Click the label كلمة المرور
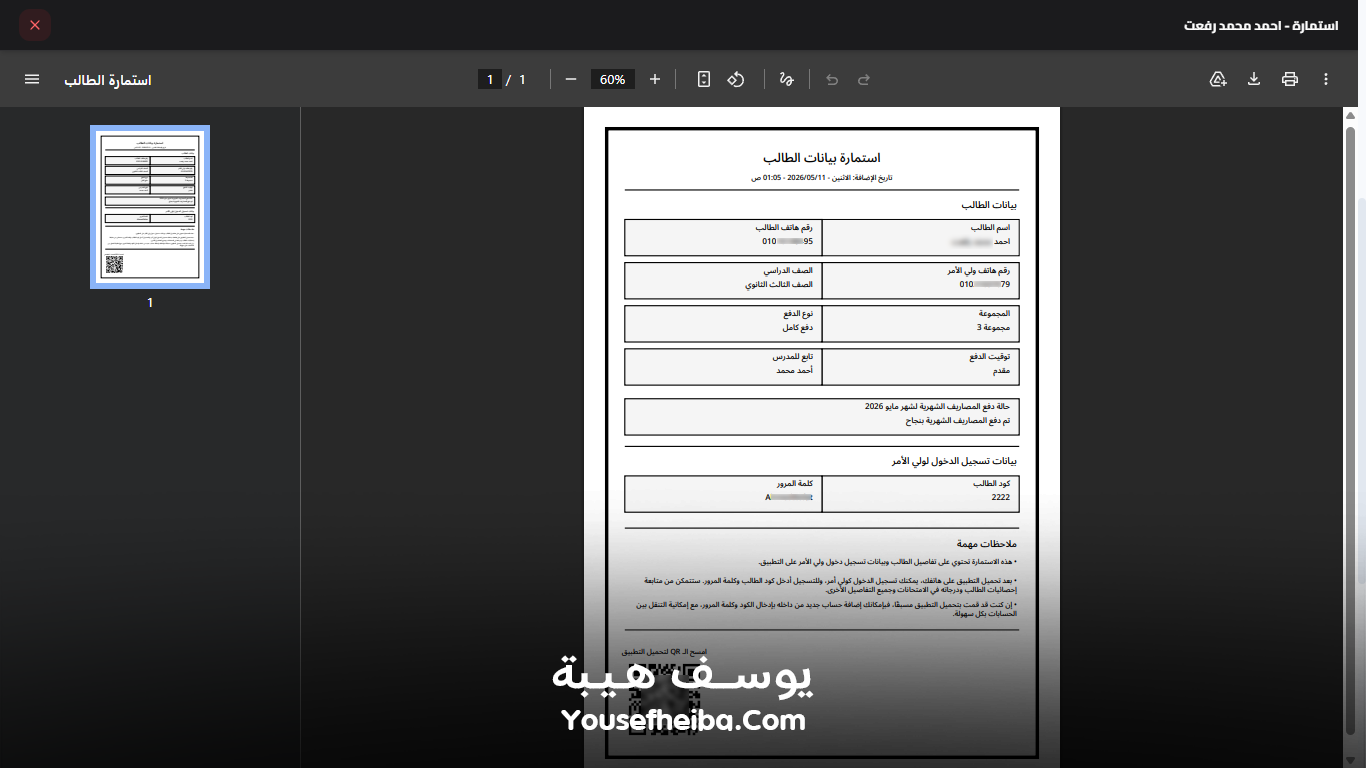1366x768 pixels. [x=794, y=484]
